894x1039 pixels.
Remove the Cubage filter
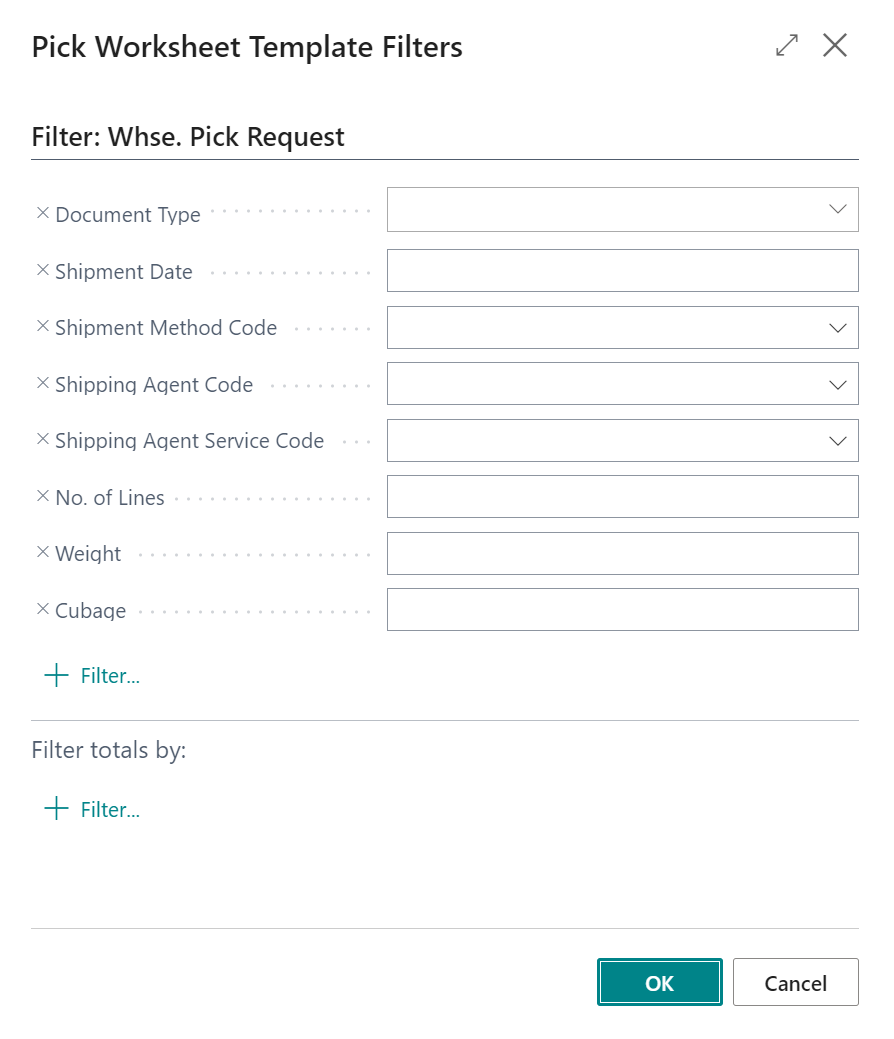click(x=42, y=609)
